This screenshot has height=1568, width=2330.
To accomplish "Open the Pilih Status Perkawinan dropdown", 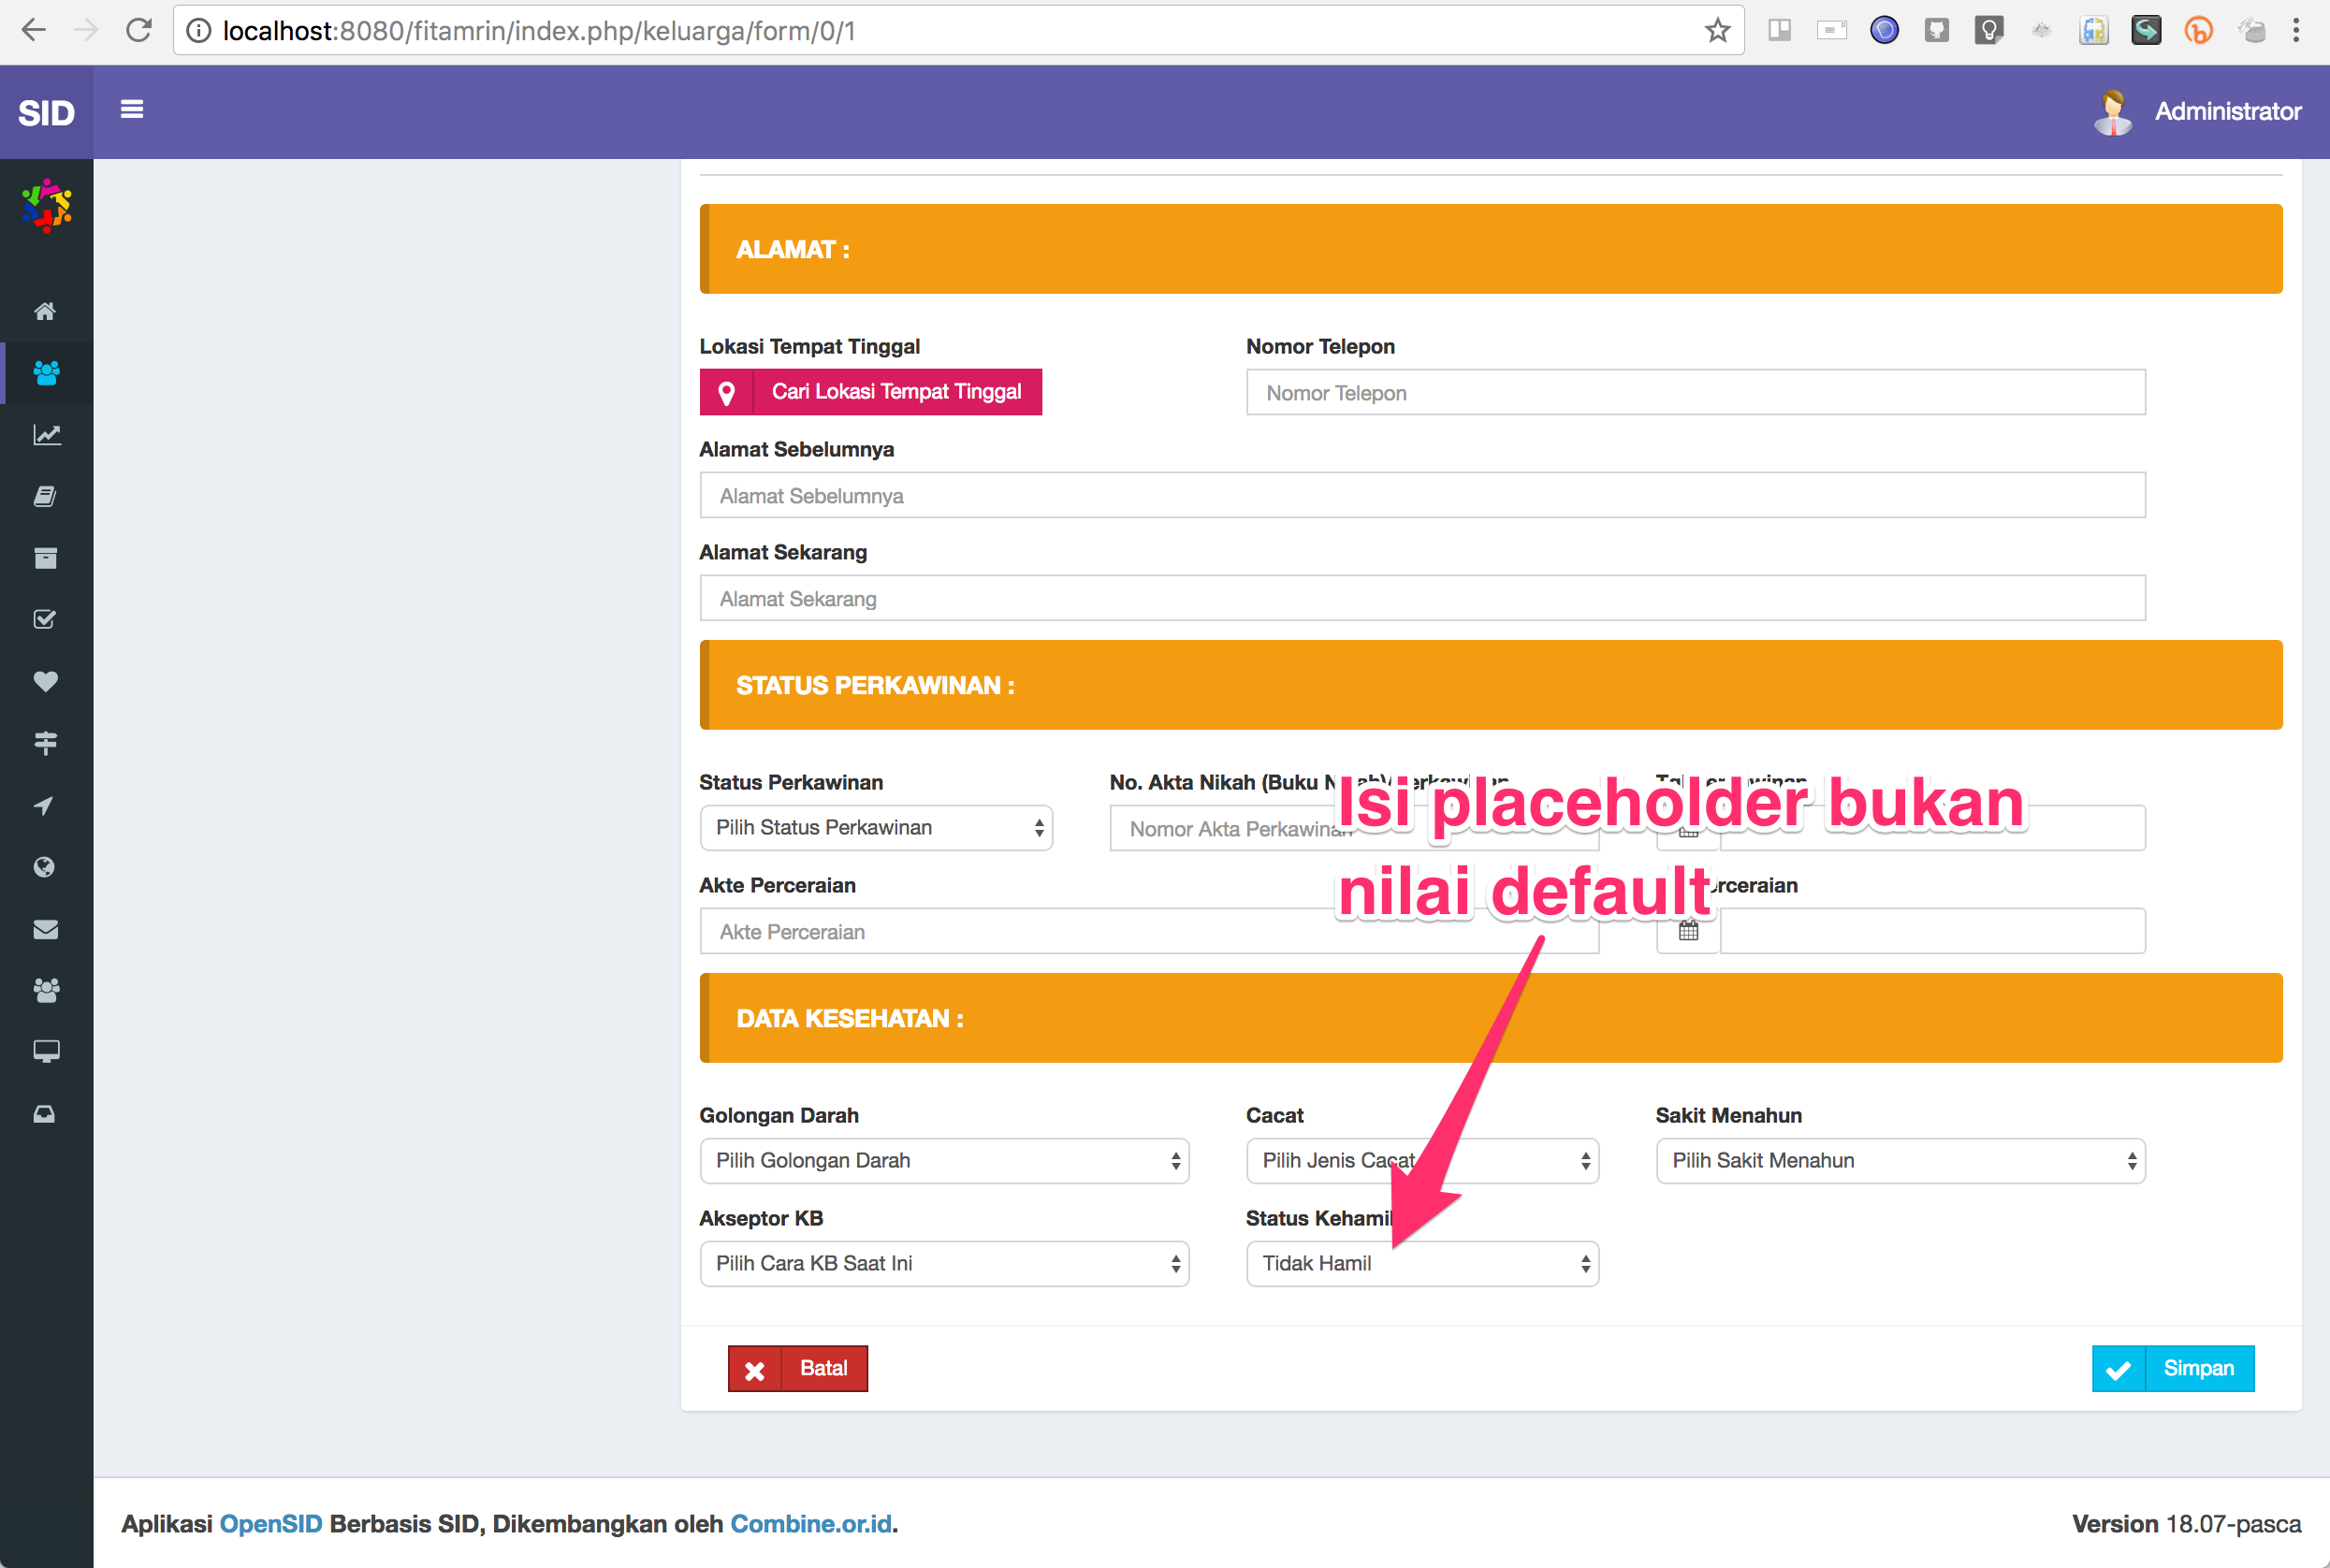I will [x=875, y=827].
